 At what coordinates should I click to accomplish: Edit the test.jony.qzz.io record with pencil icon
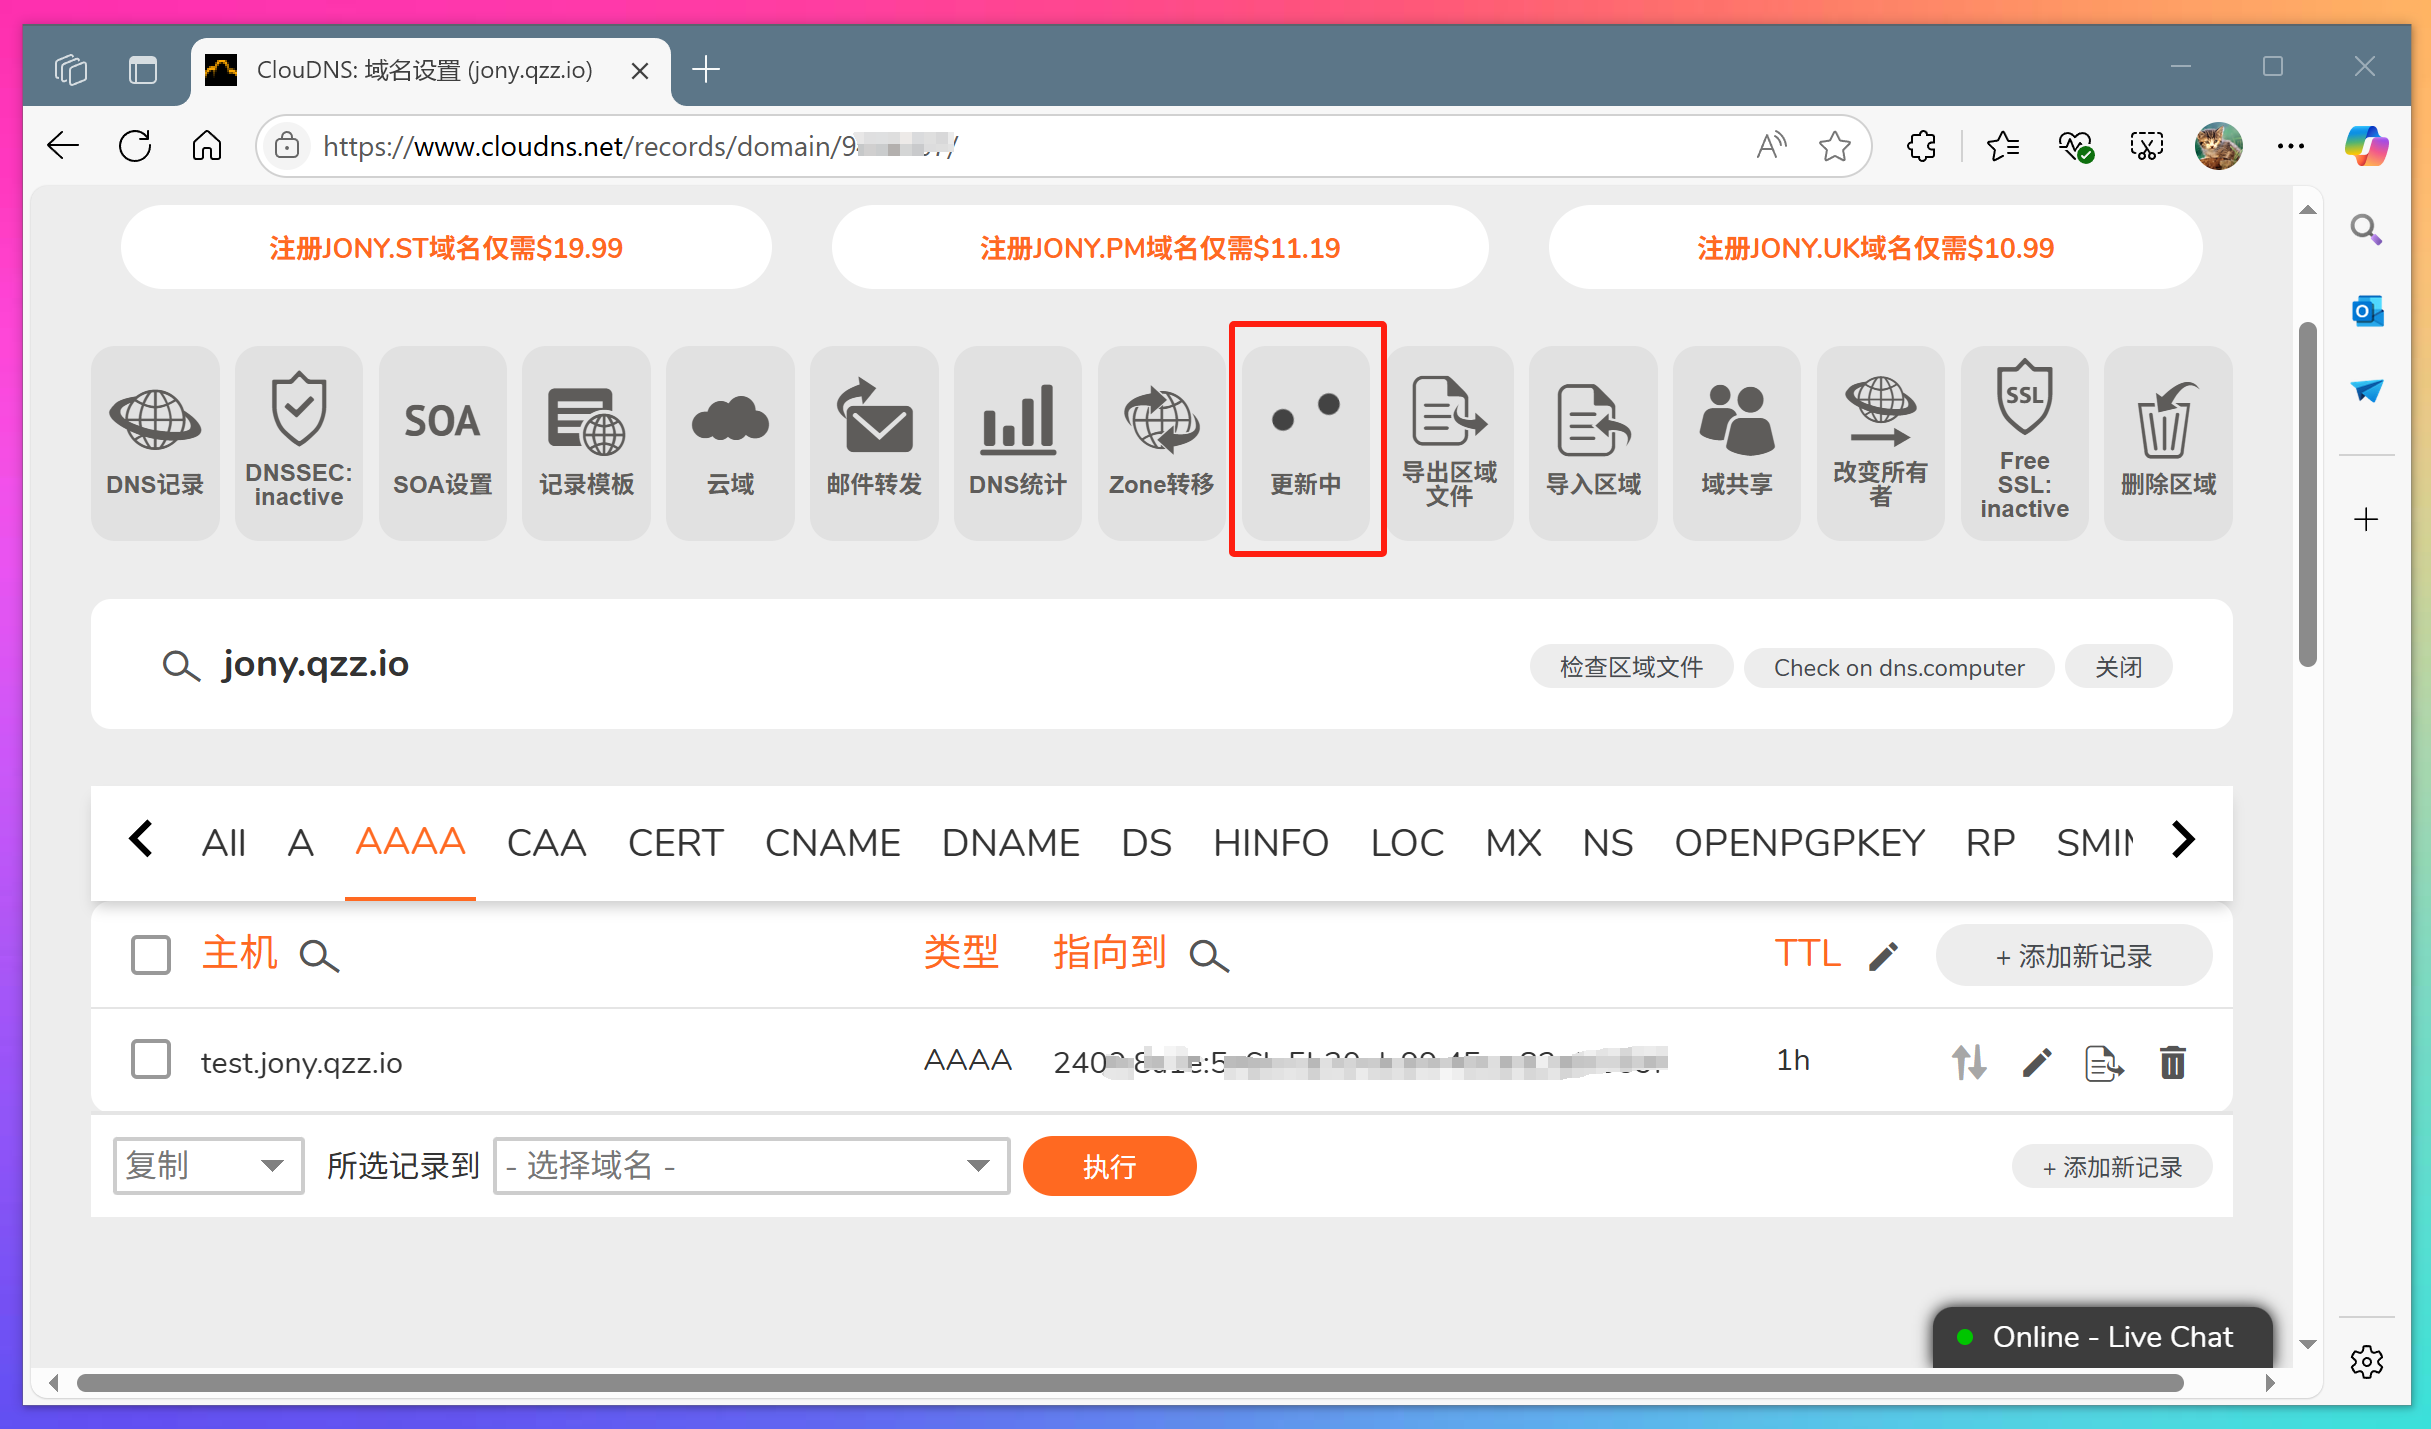(2036, 1062)
